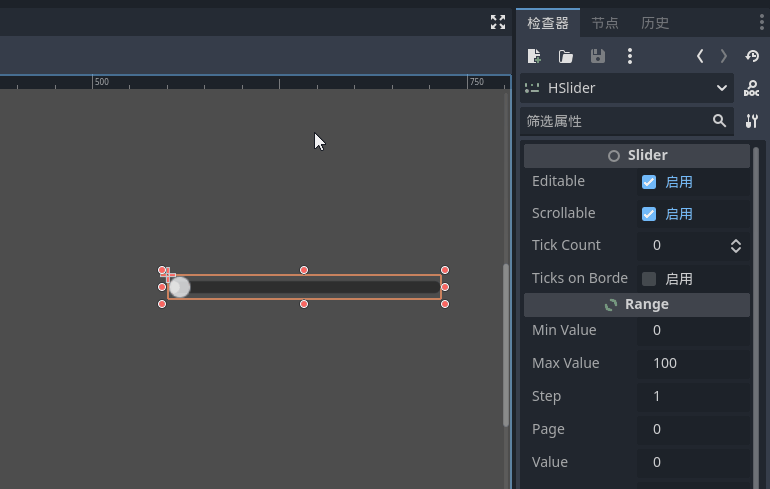770x489 pixels.
Task: Open HSlider documentation via DOC icon
Action: click(752, 89)
